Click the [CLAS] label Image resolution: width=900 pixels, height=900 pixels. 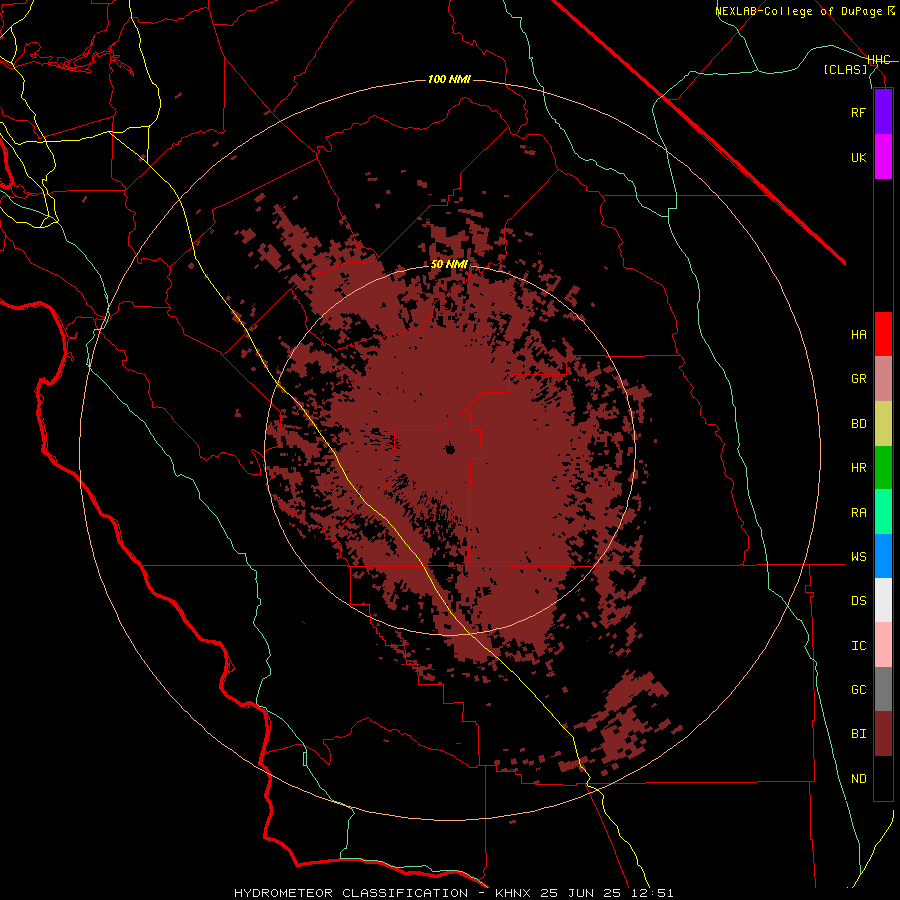[845, 69]
